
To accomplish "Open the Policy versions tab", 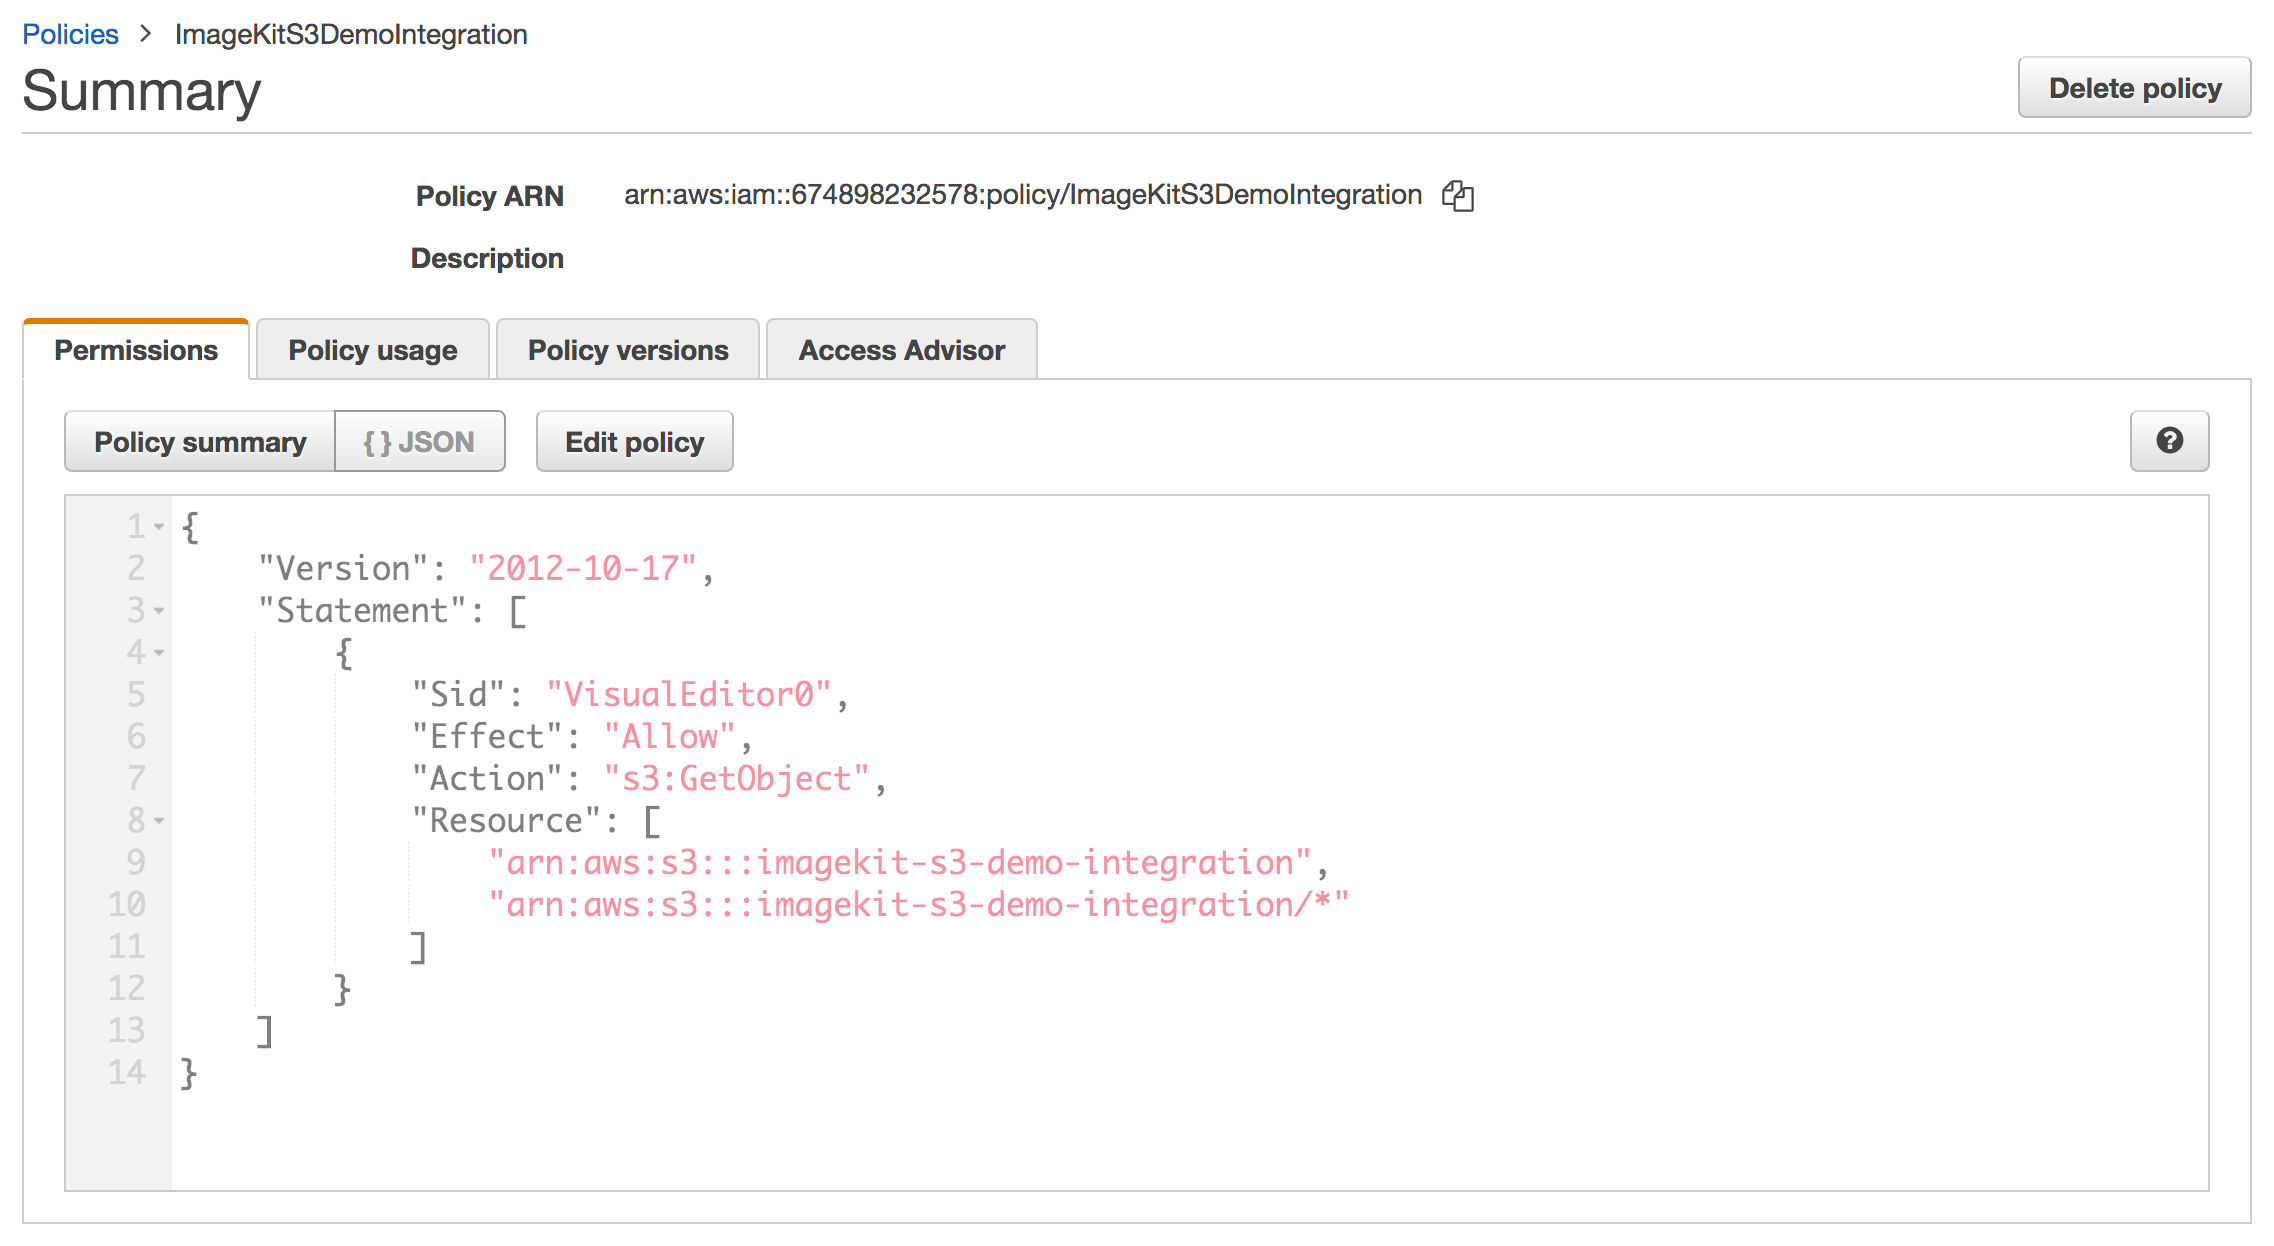I will [628, 350].
